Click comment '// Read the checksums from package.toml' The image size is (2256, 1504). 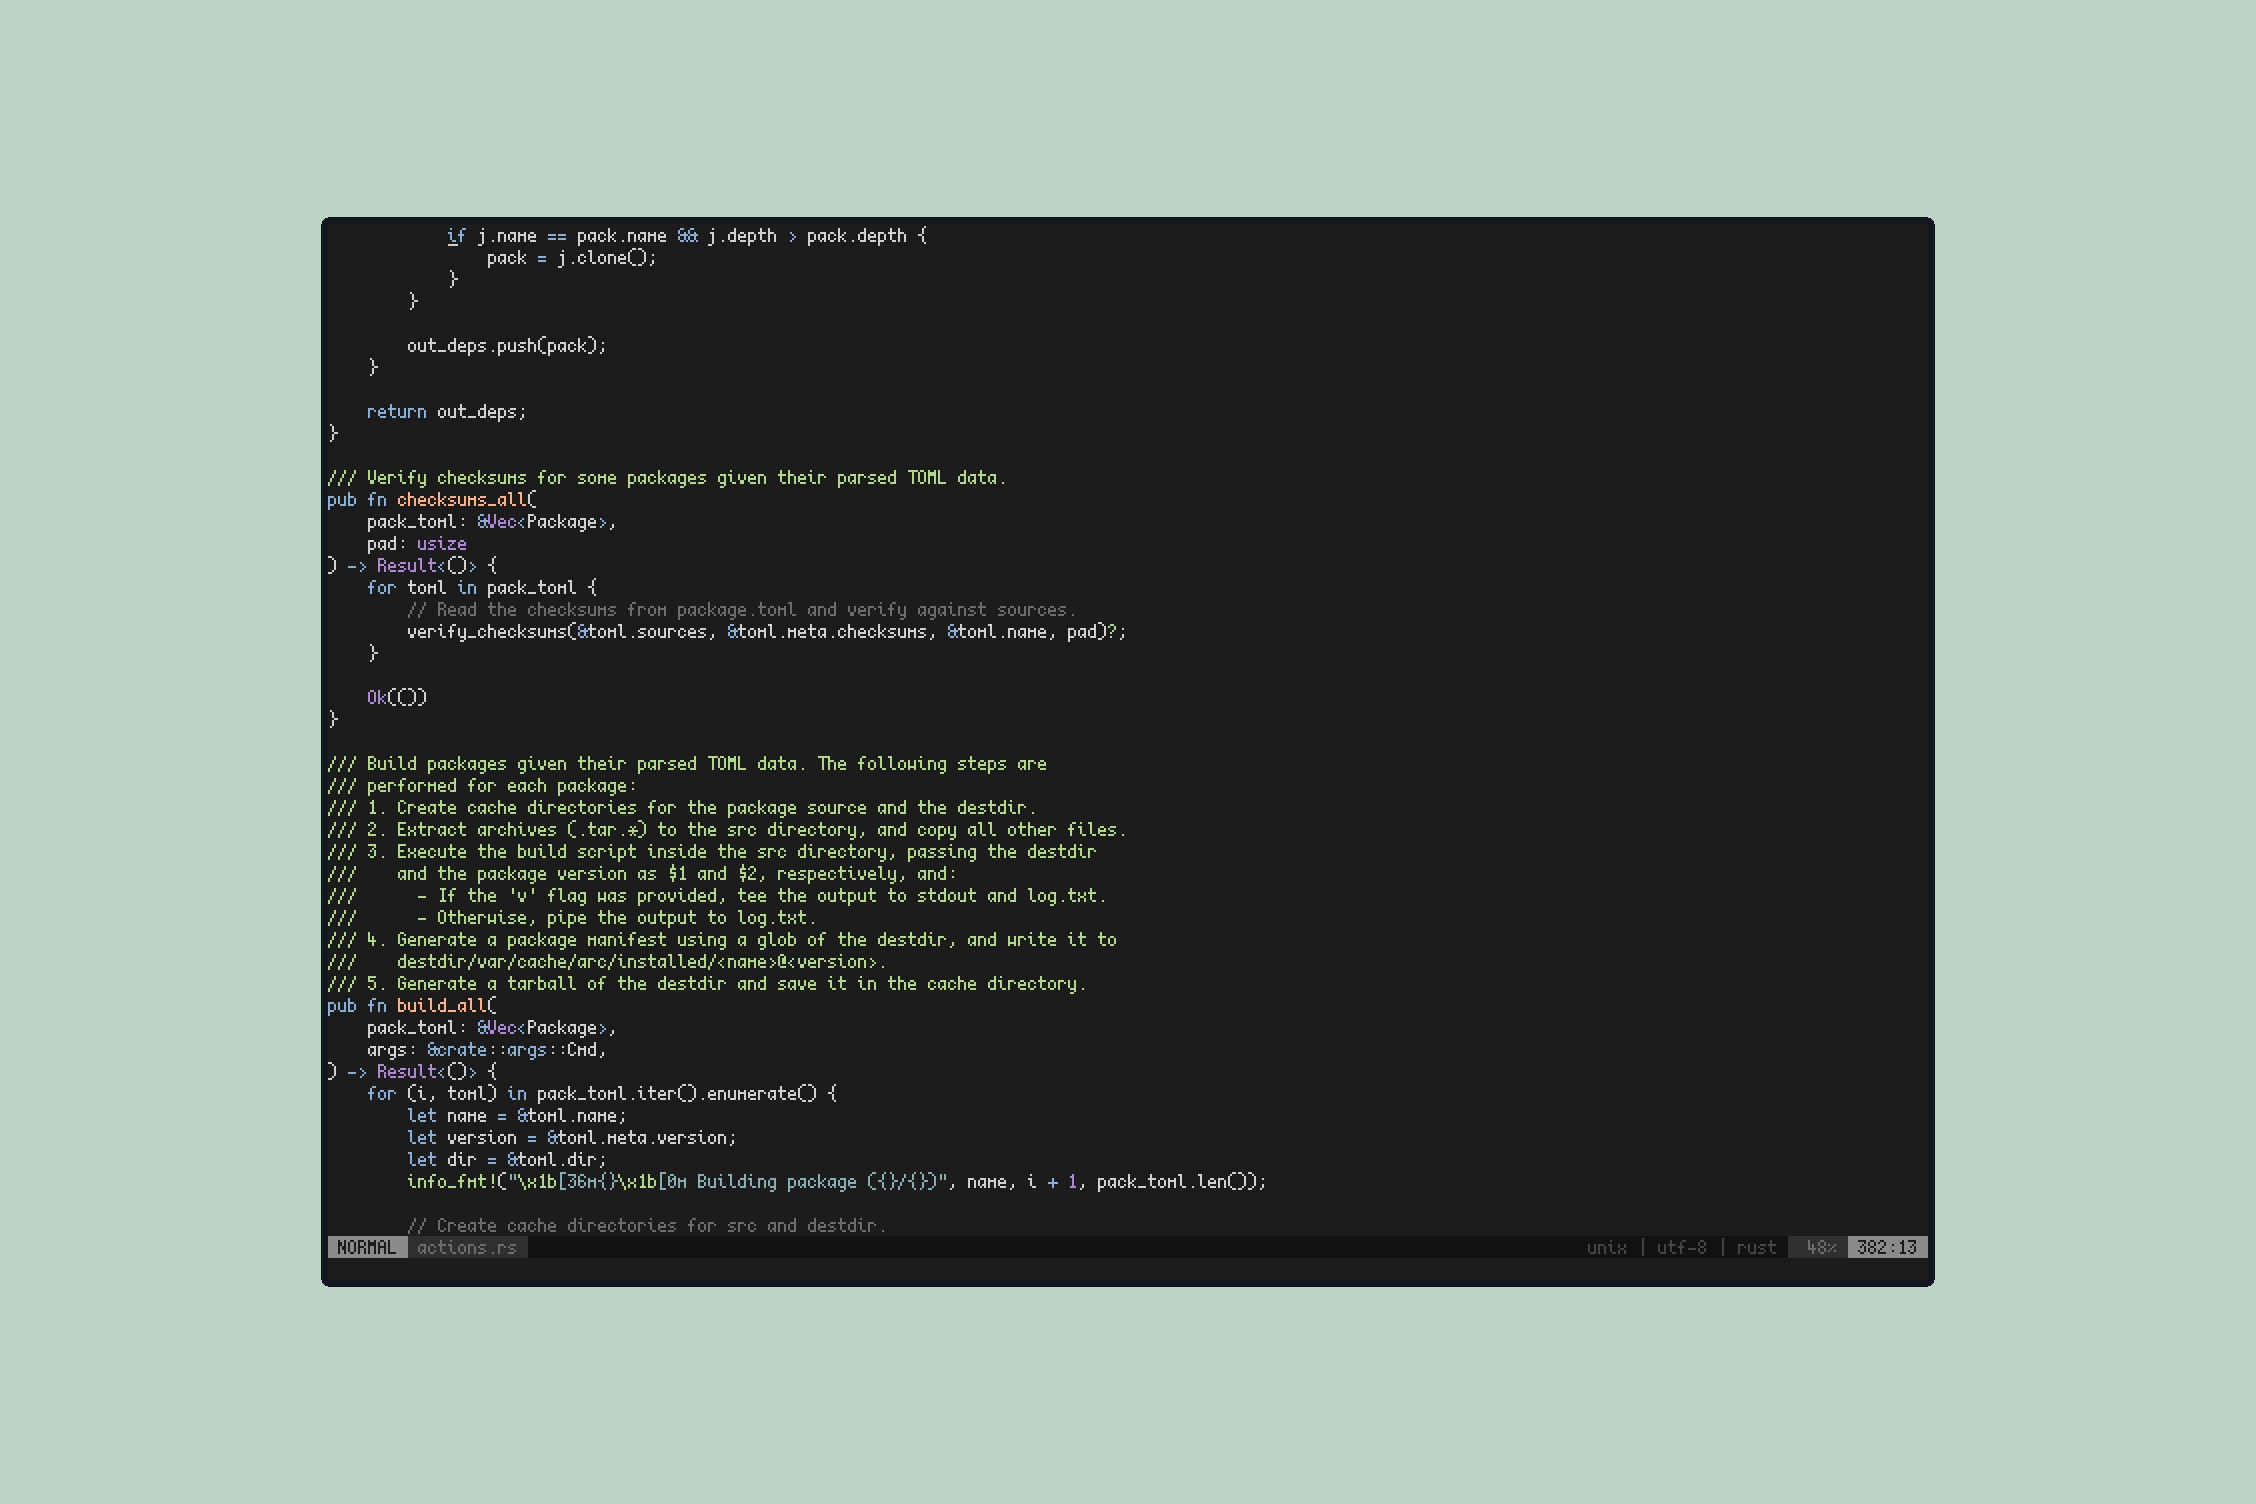(x=741, y=609)
